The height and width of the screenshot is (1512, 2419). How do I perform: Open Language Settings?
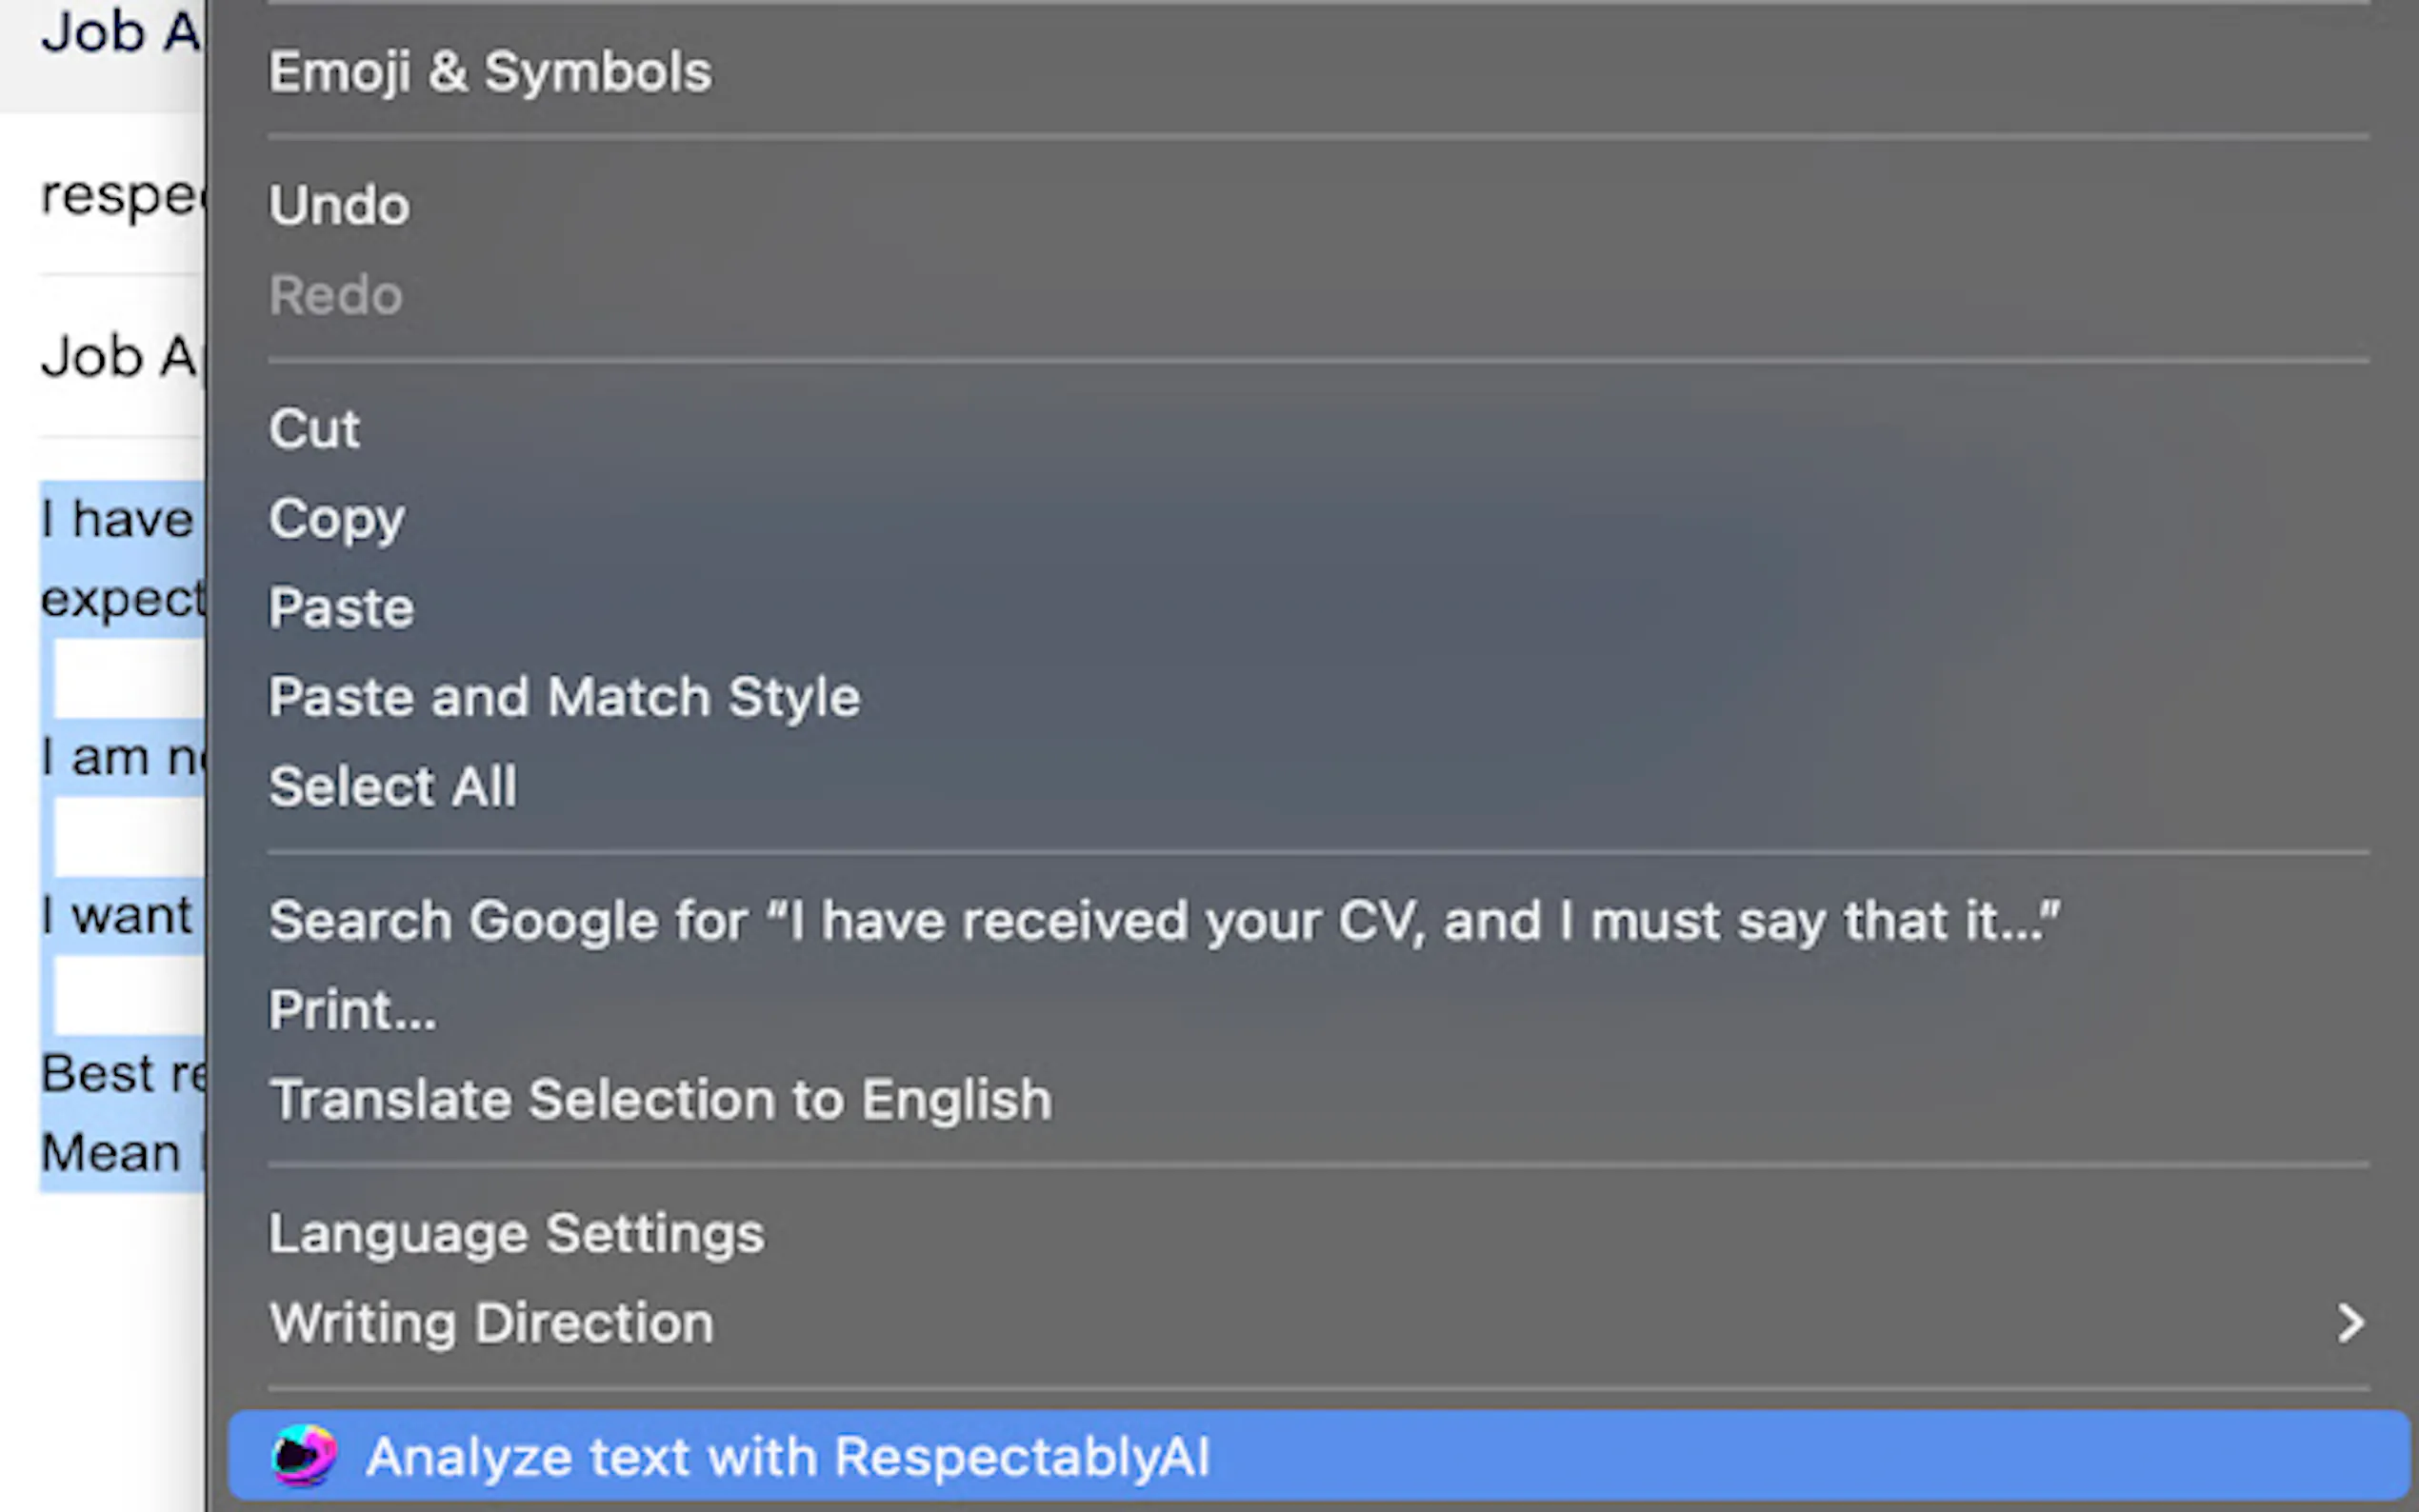coord(516,1234)
